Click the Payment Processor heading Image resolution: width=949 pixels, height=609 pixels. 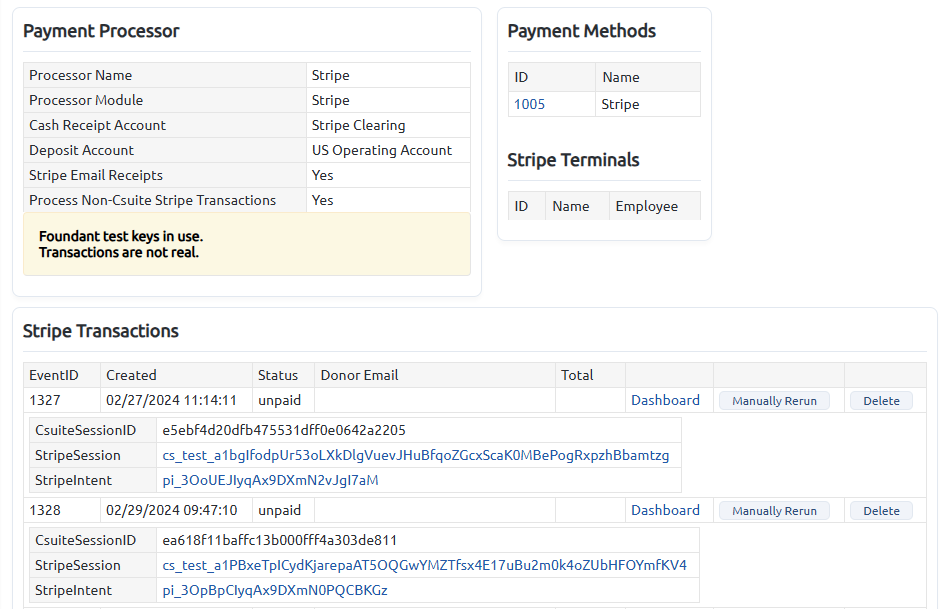click(101, 31)
